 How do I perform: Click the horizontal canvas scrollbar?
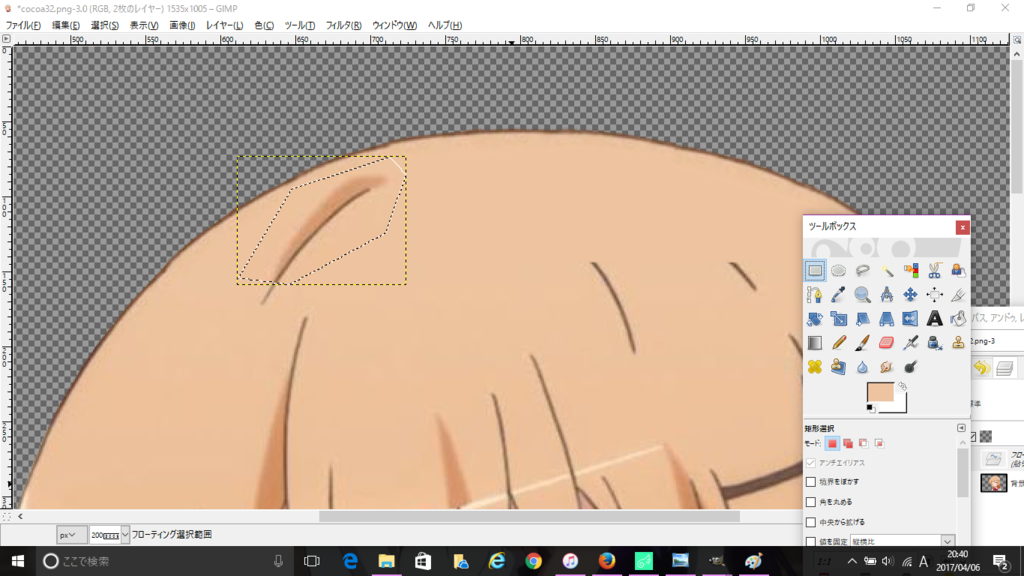click(529, 516)
